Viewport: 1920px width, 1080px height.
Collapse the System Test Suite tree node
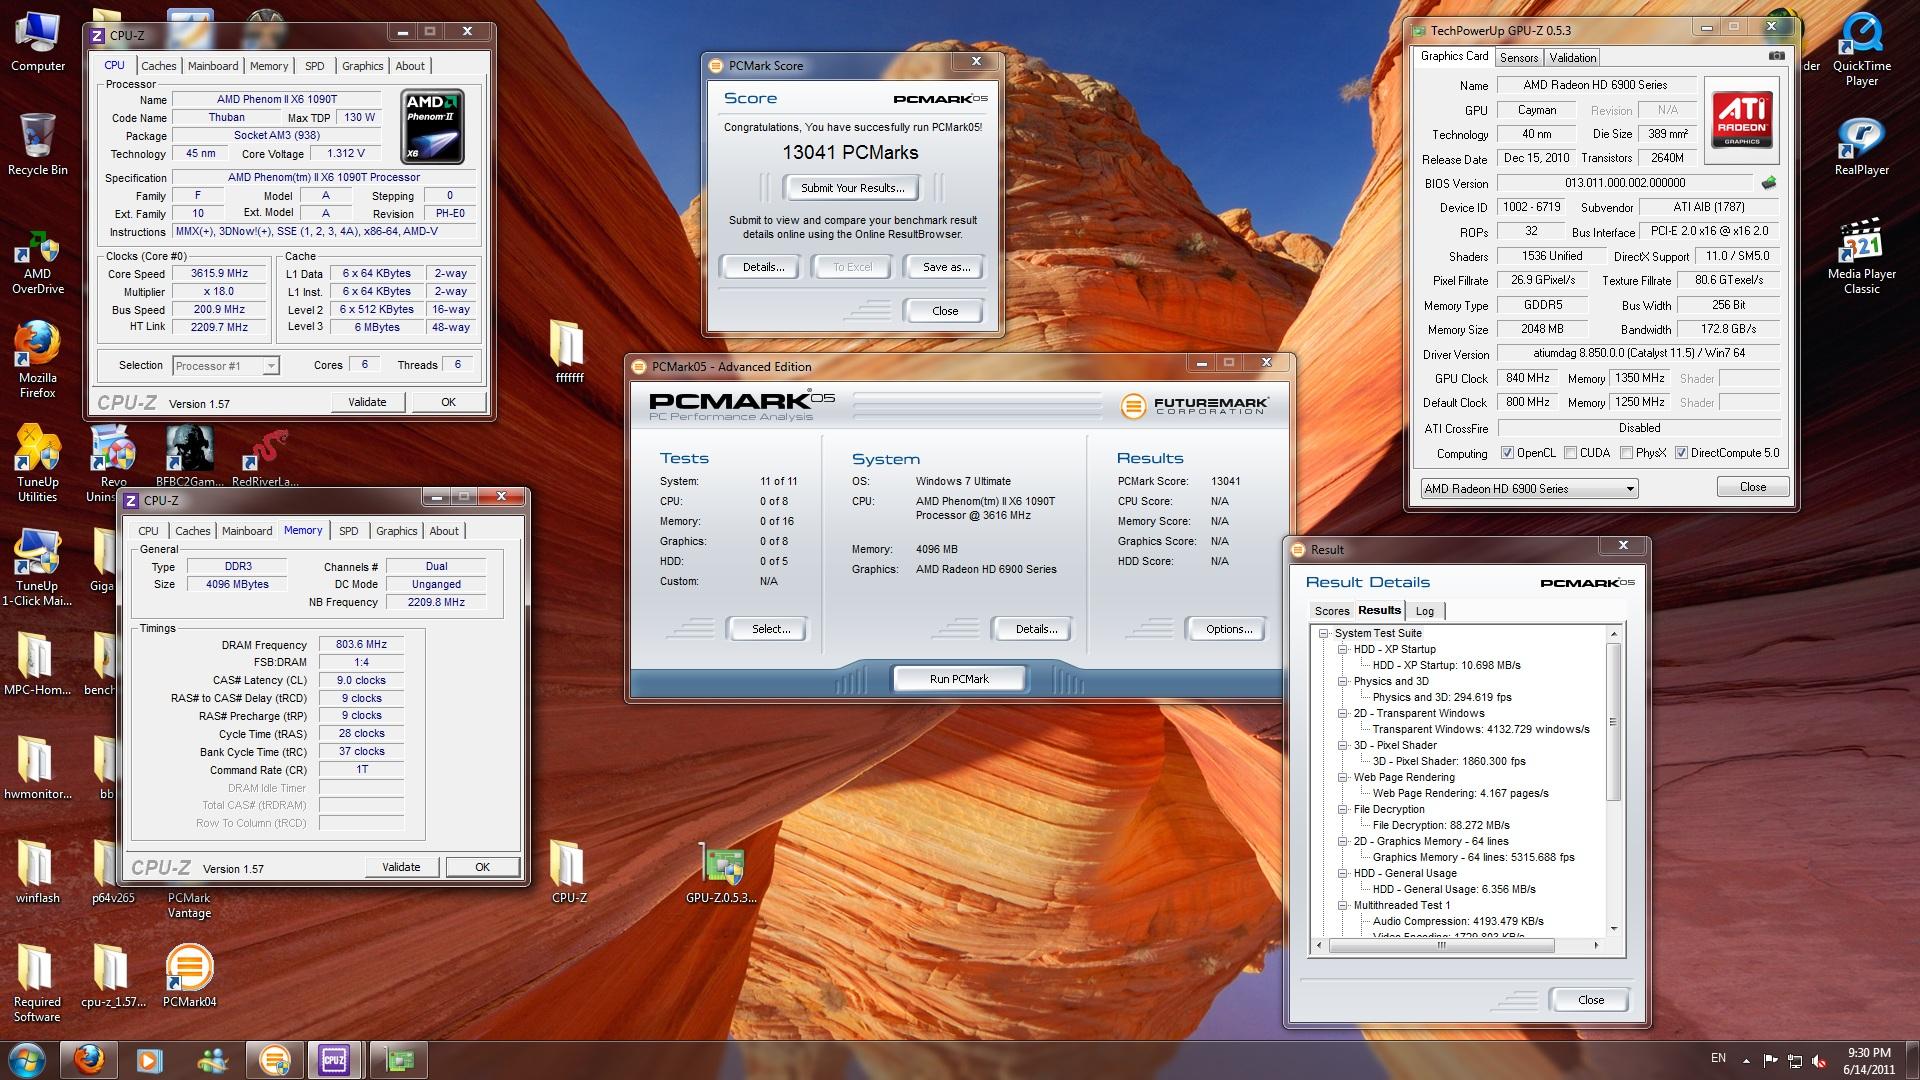click(1324, 633)
